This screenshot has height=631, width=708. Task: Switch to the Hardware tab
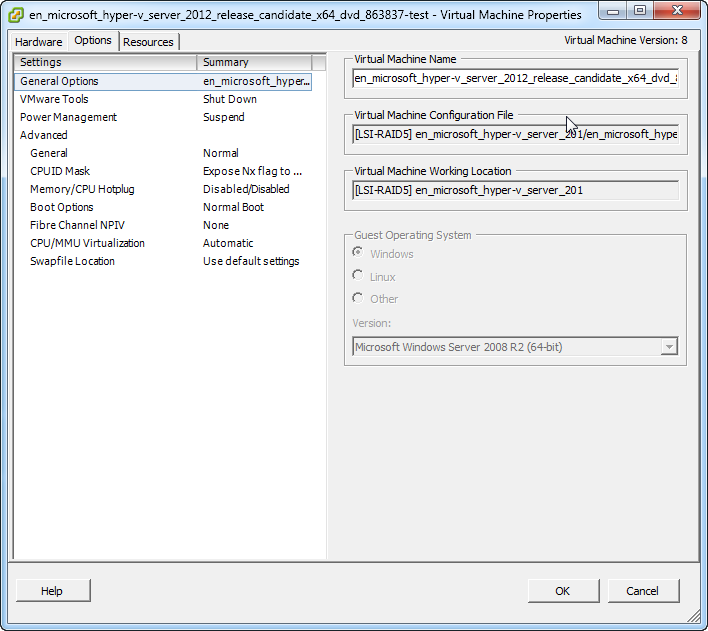click(39, 42)
